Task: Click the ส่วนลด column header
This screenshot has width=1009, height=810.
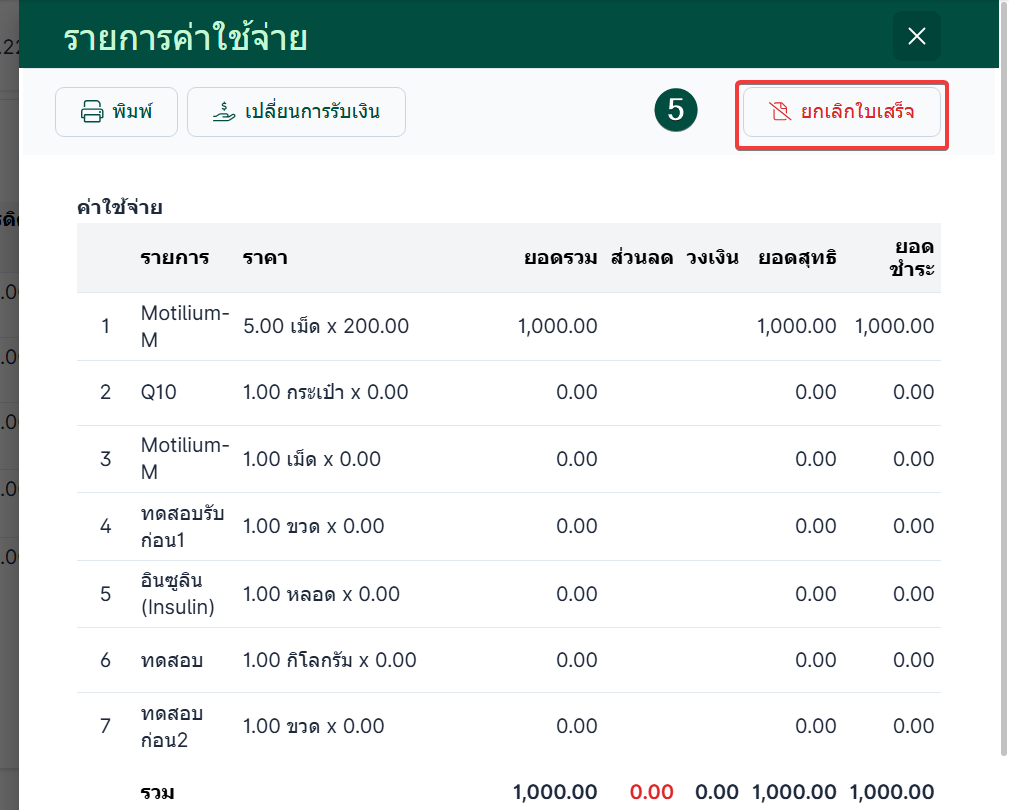Action: coord(642,258)
